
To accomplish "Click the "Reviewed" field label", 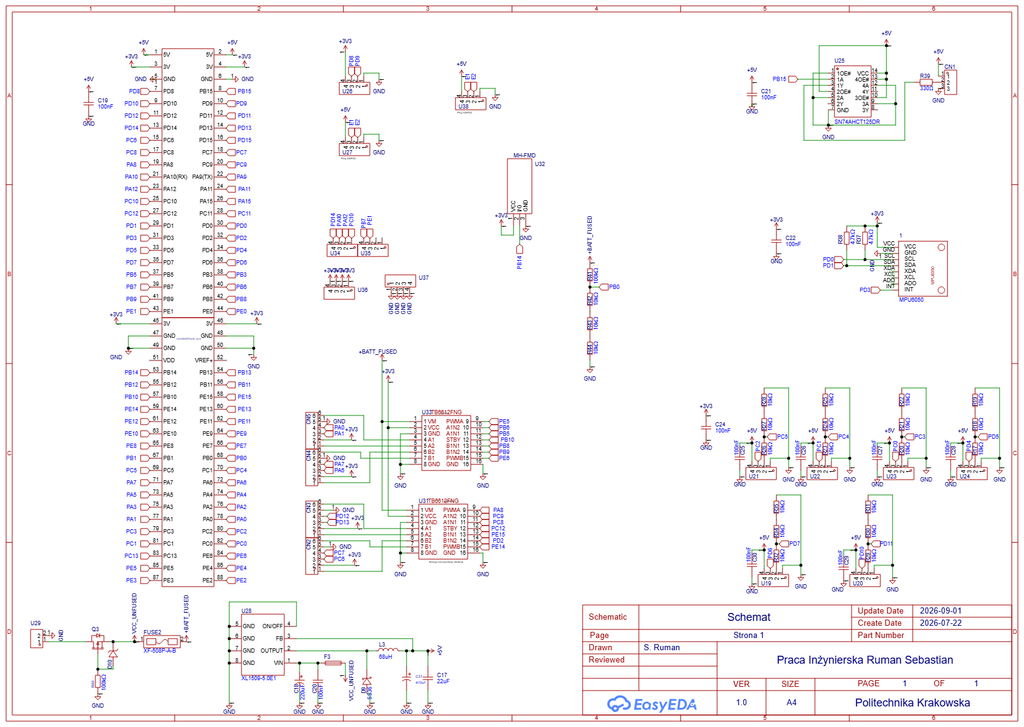I will [x=606, y=660].
